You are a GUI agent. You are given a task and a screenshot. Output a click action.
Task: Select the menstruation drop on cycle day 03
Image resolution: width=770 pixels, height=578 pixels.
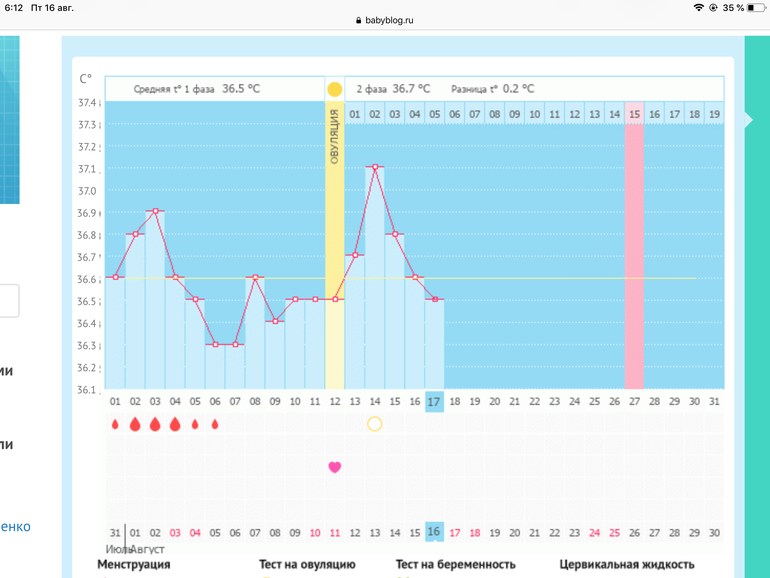(x=155, y=424)
